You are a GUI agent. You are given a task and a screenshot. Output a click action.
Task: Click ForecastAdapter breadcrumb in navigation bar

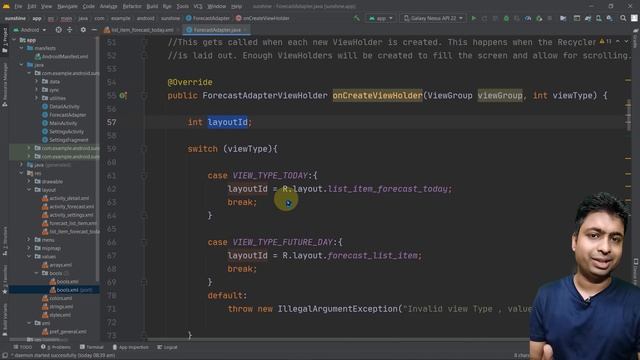pos(208,18)
